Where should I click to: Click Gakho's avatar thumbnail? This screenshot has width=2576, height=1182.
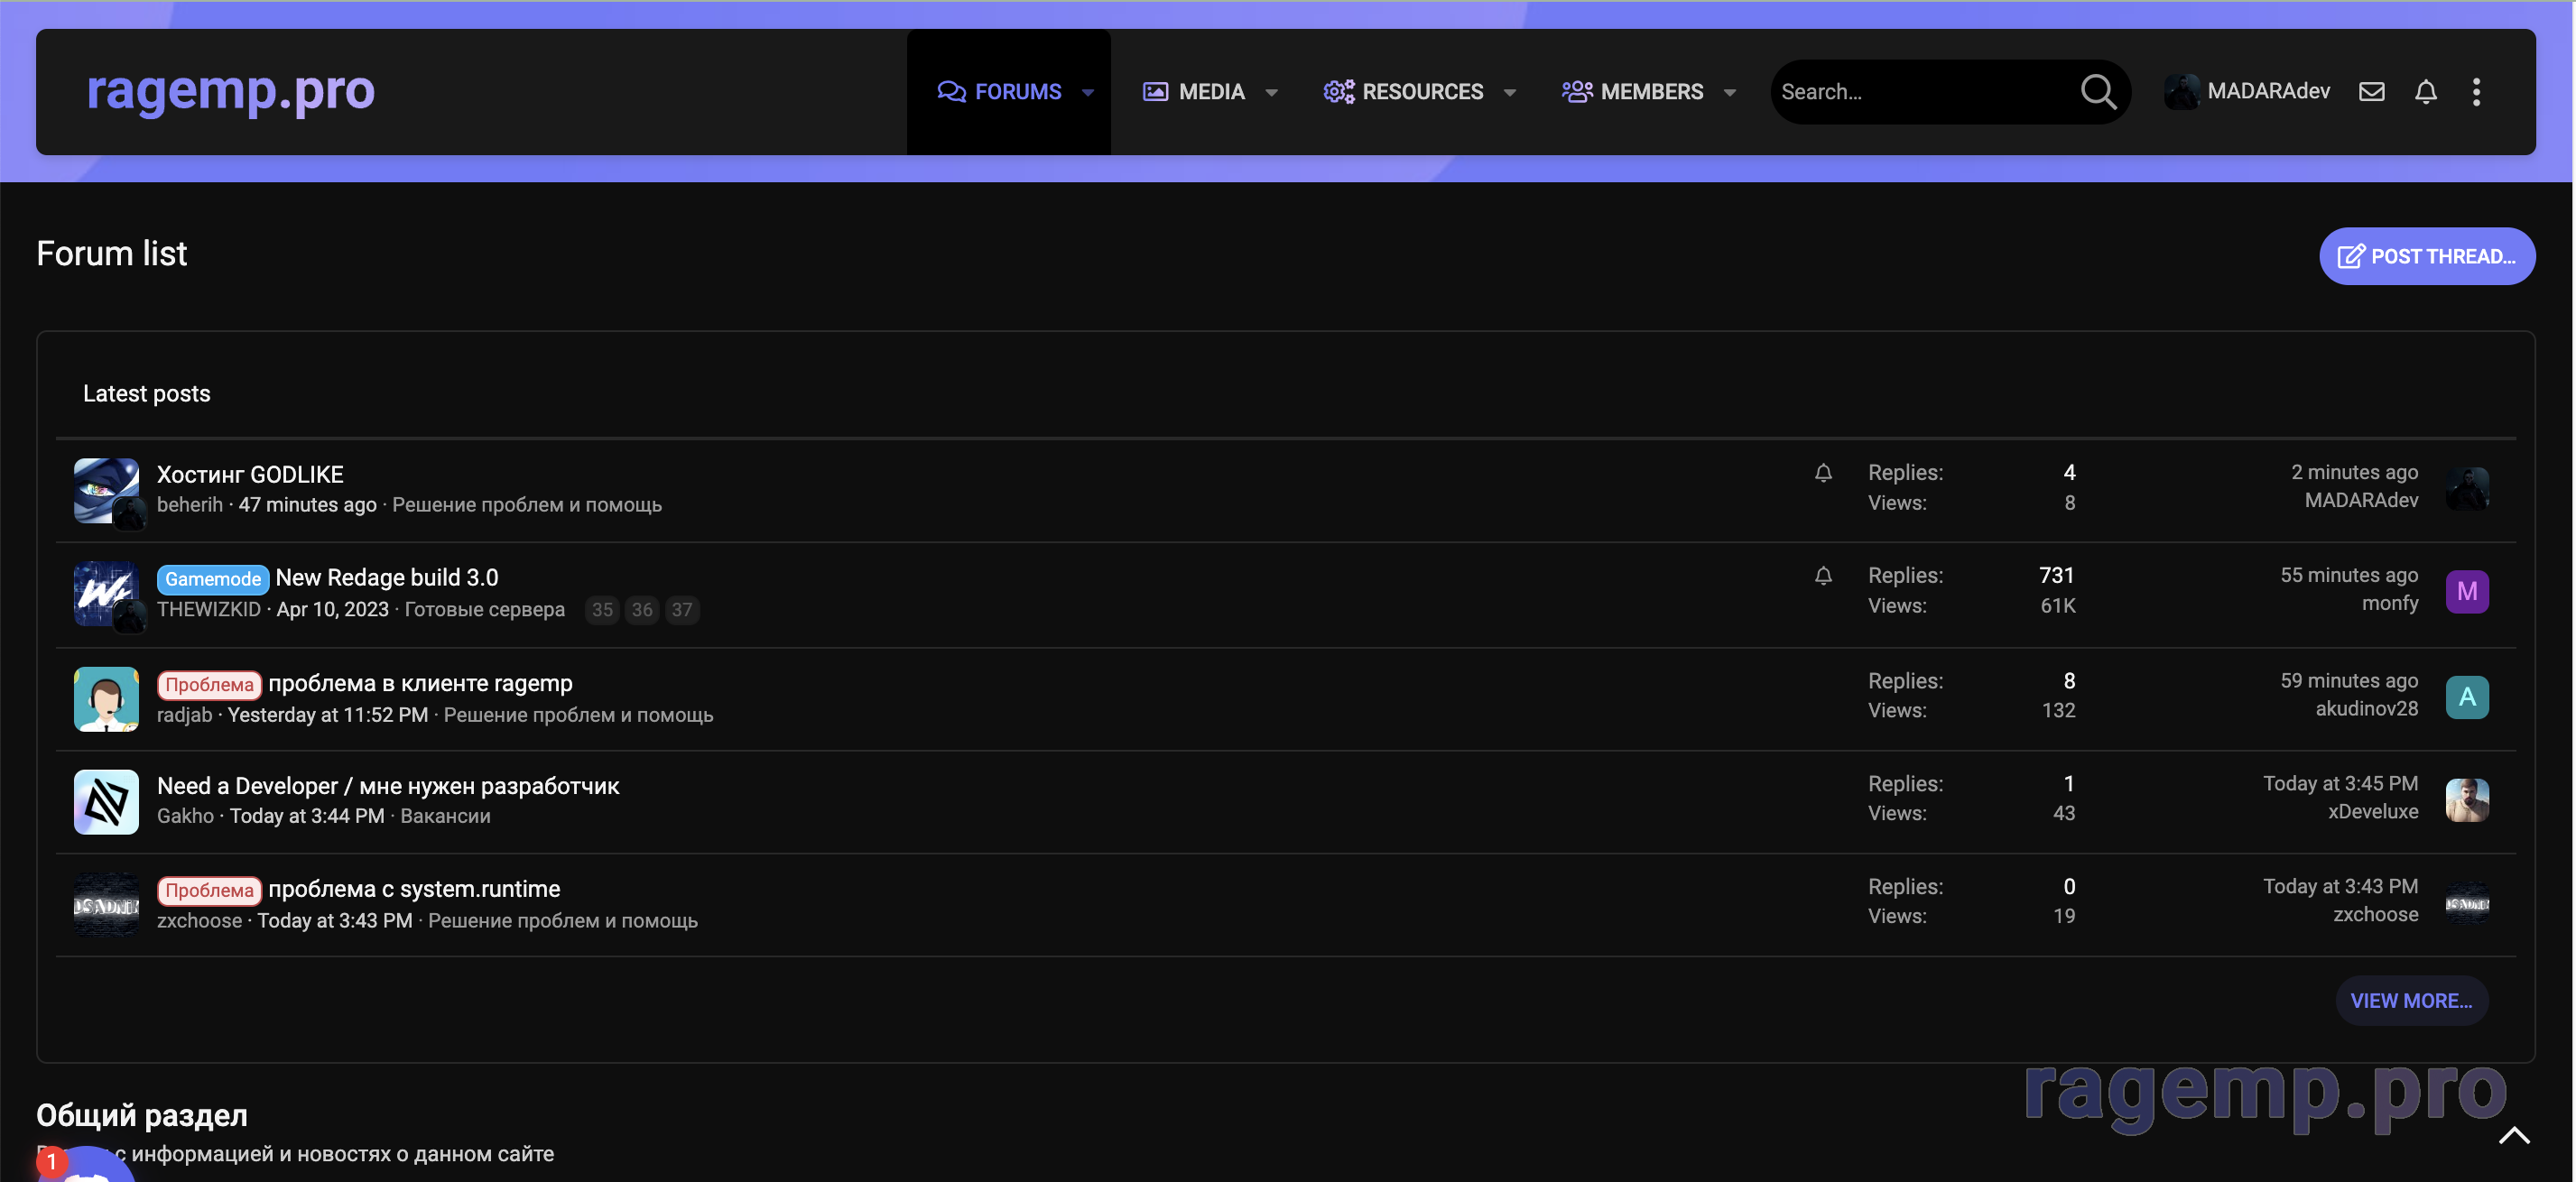106,802
